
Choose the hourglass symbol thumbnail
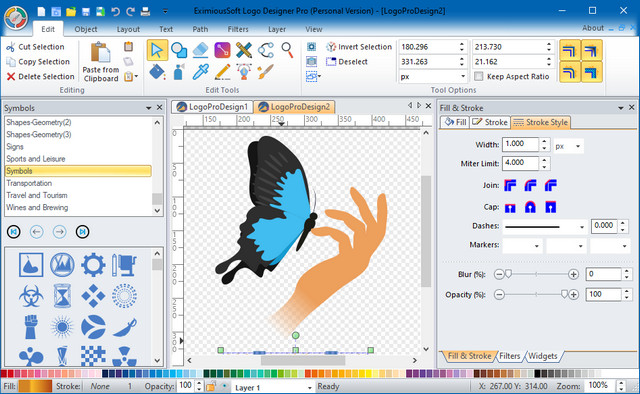point(62,296)
